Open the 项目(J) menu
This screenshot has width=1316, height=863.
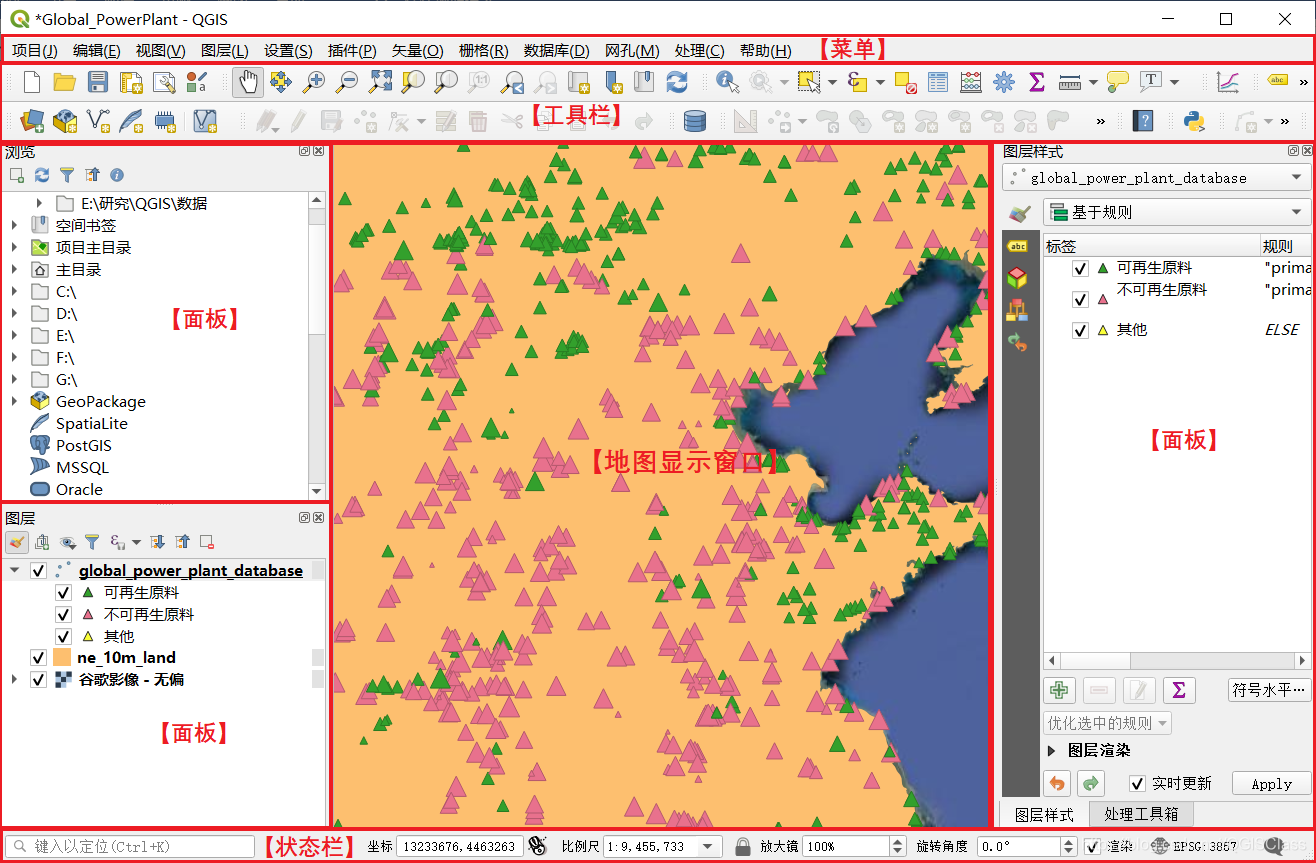[34, 51]
